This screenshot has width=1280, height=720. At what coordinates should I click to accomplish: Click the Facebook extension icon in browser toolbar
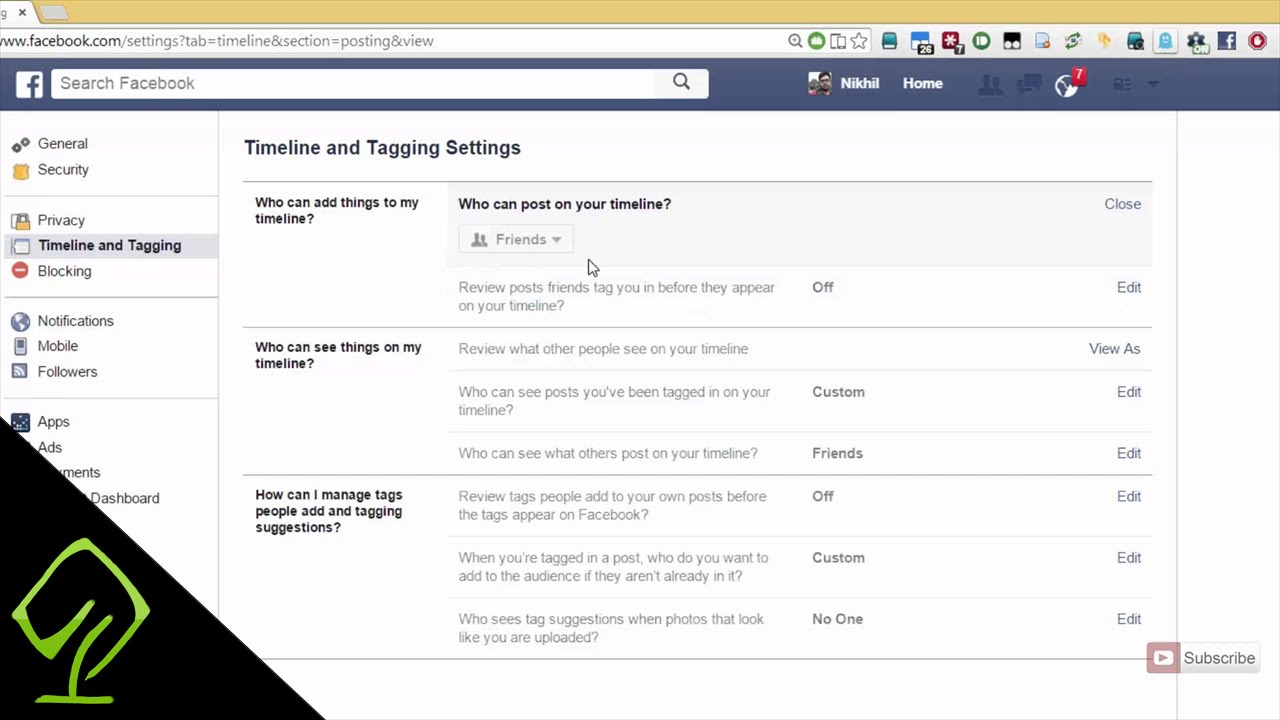click(x=1227, y=41)
